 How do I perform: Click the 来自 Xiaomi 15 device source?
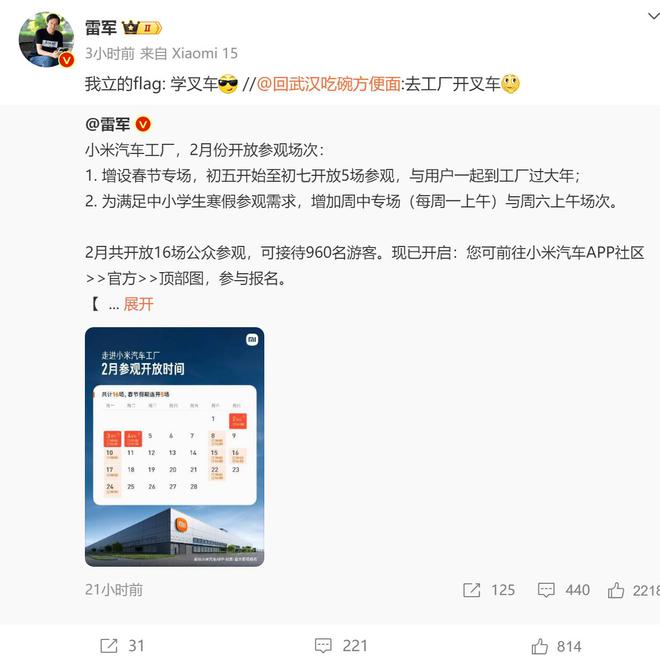[x=189, y=53]
